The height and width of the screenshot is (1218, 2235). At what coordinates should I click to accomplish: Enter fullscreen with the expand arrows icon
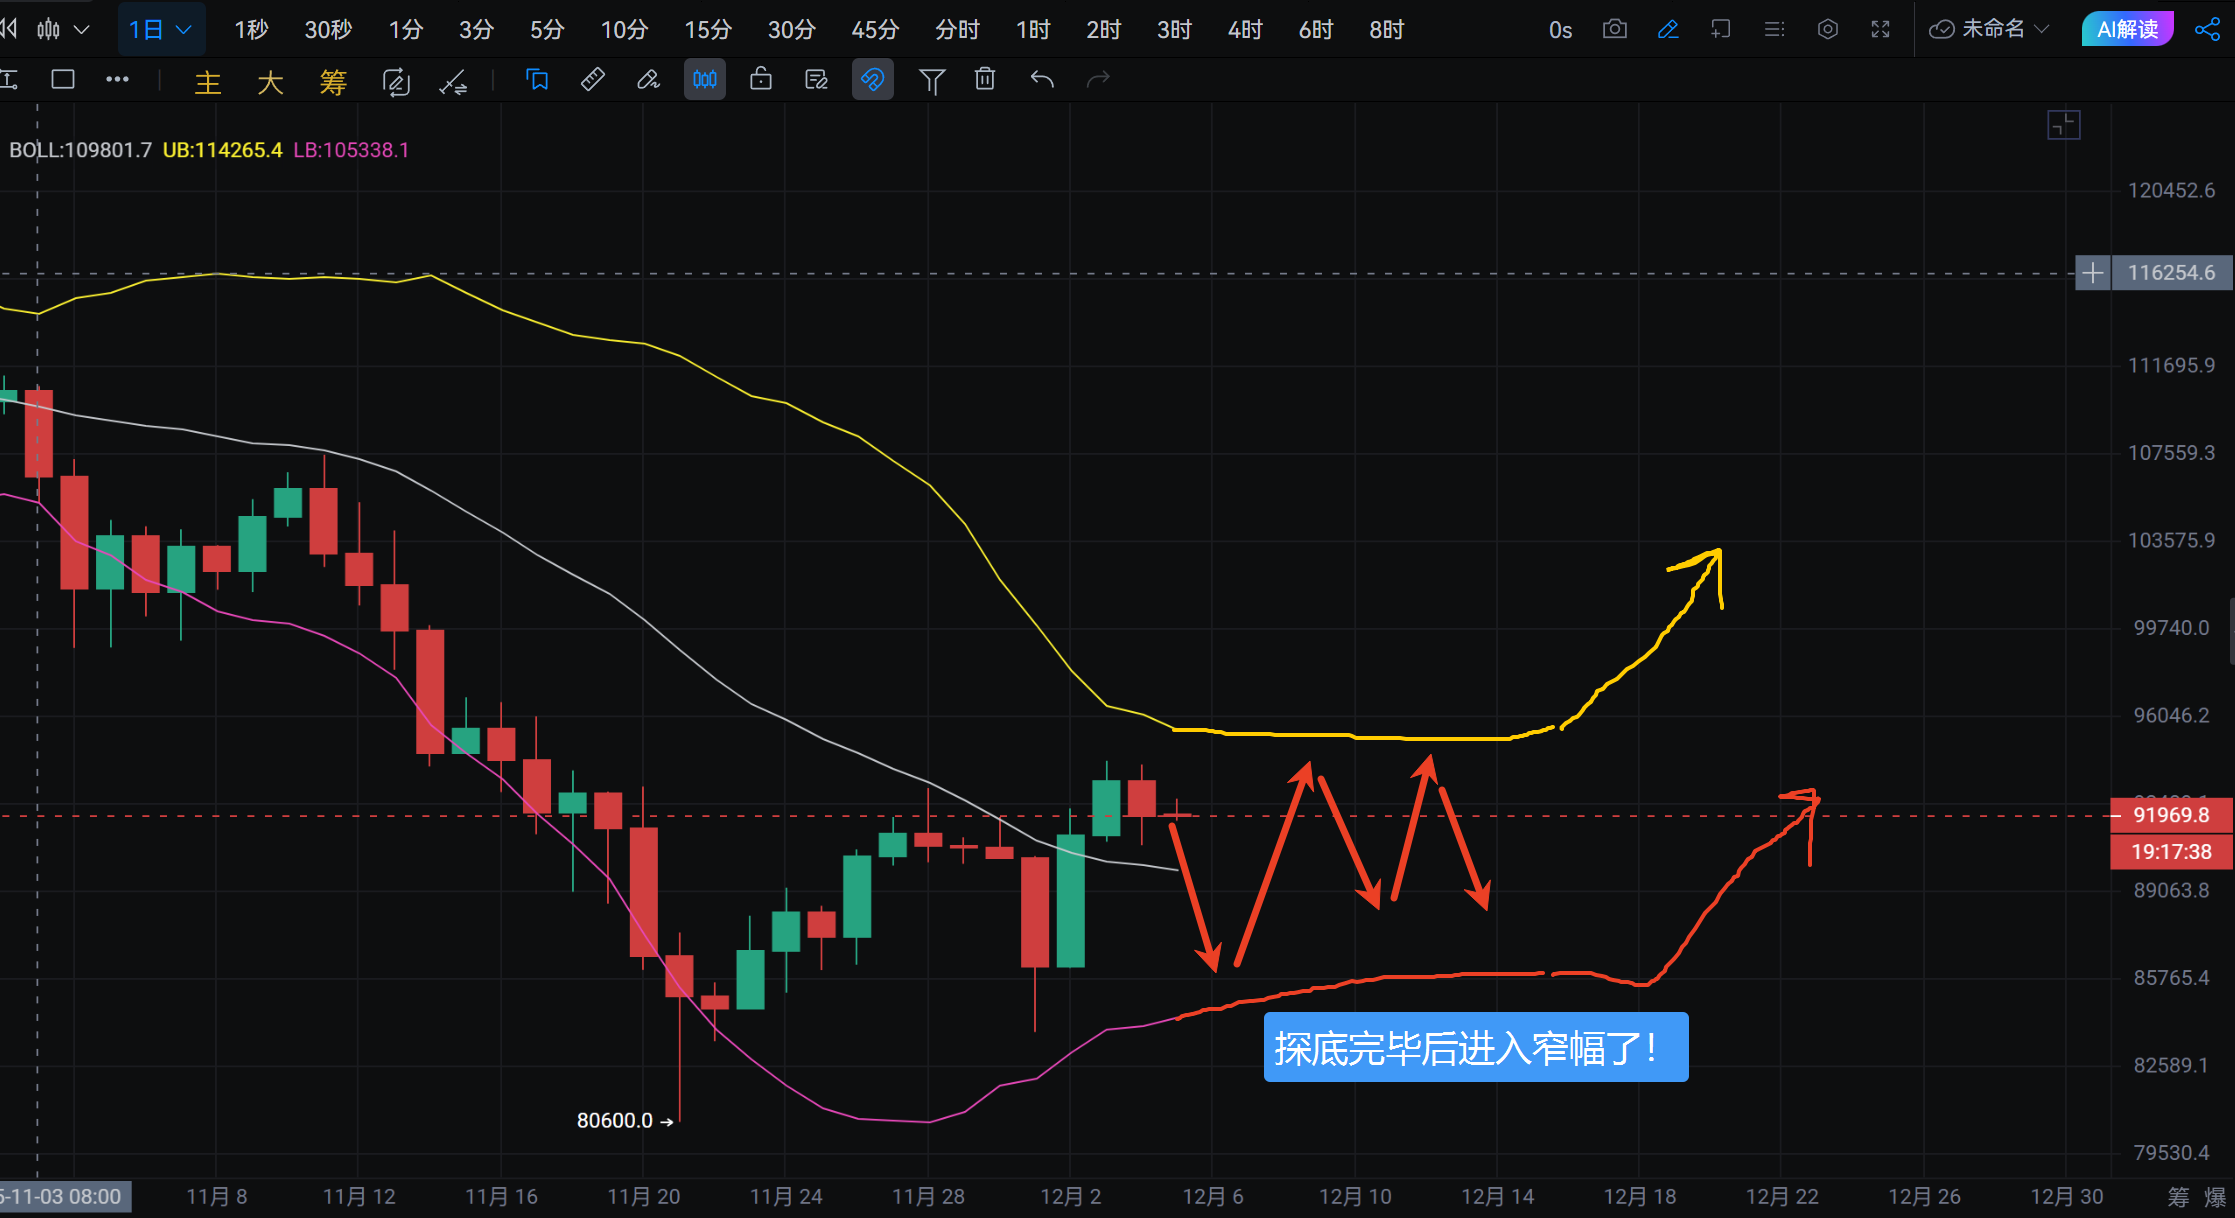(x=1880, y=29)
